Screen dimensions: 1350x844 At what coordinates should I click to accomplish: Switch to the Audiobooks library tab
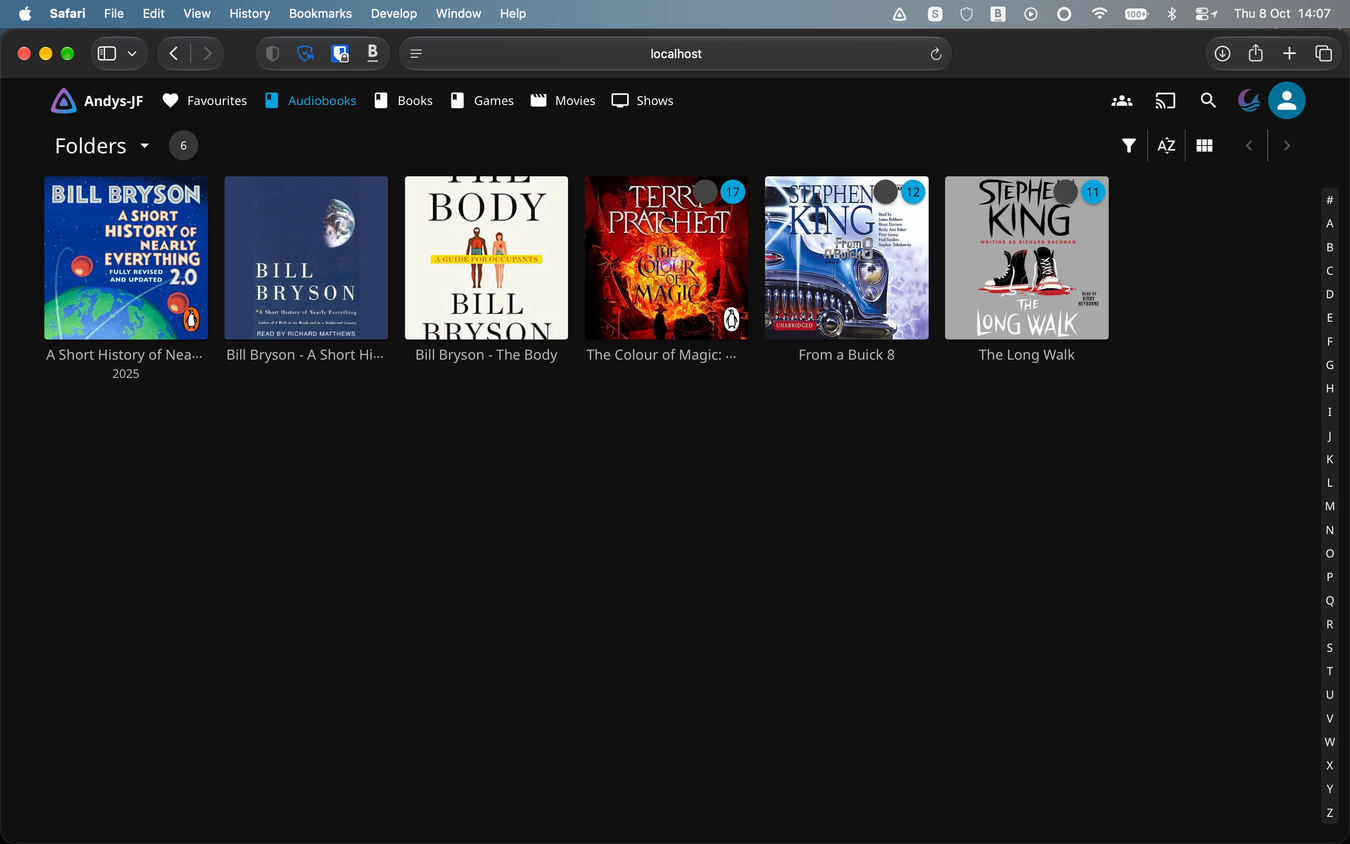(x=310, y=101)
